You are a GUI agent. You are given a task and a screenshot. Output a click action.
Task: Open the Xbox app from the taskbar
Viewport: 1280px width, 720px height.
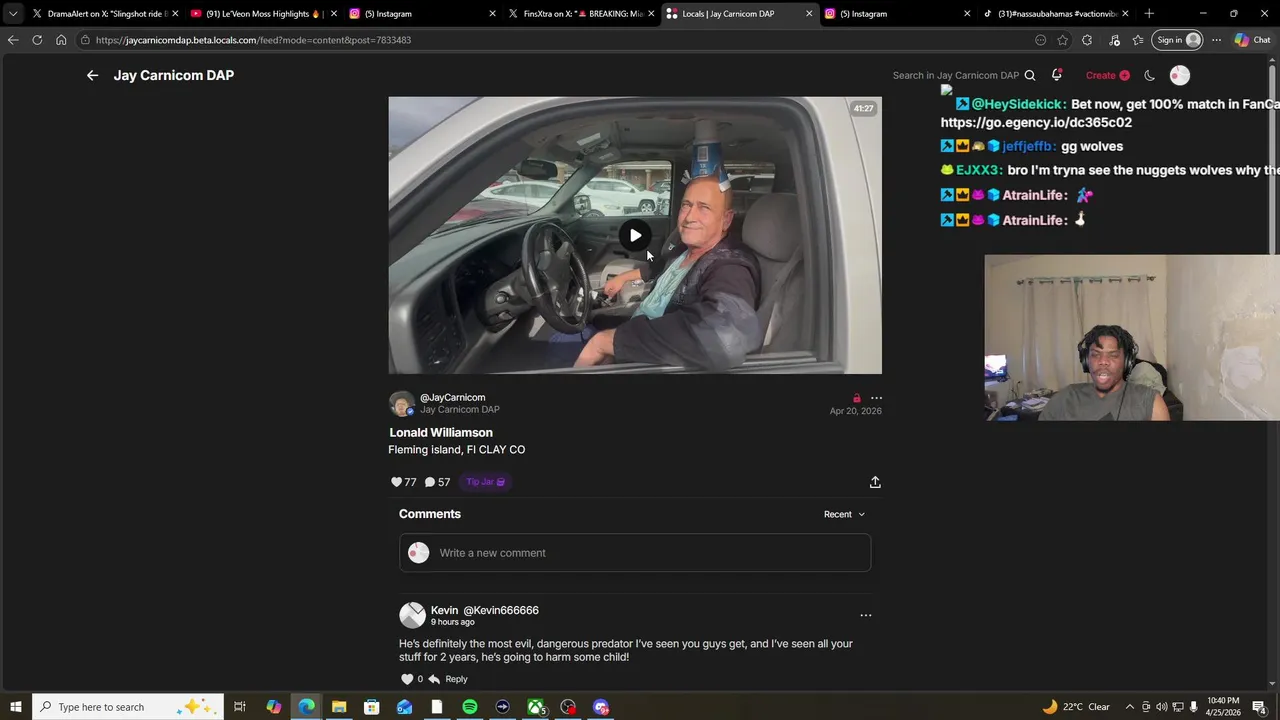536,707
